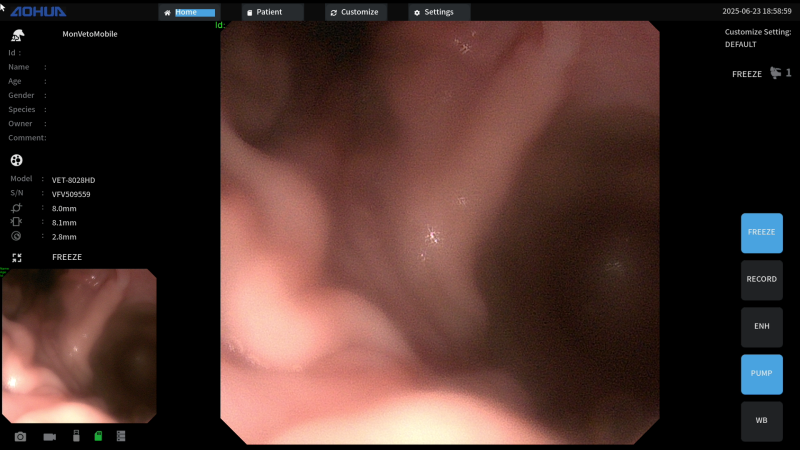Viewport: 800px width, 450px height.
Task: Click the storage server icon
Action: [x=121, y=436]
